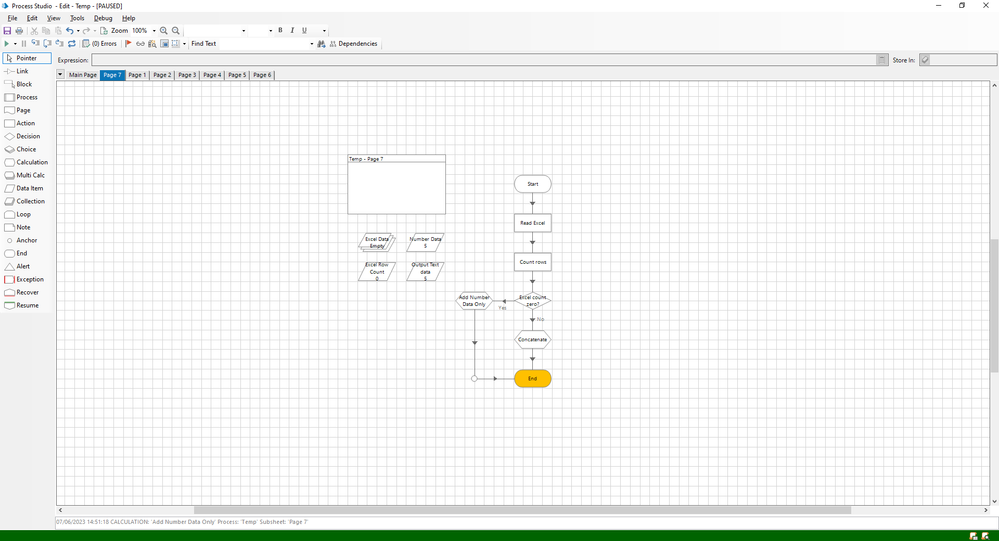
Task: Click in the Find Text search box
Action: (x=263, y=44)
